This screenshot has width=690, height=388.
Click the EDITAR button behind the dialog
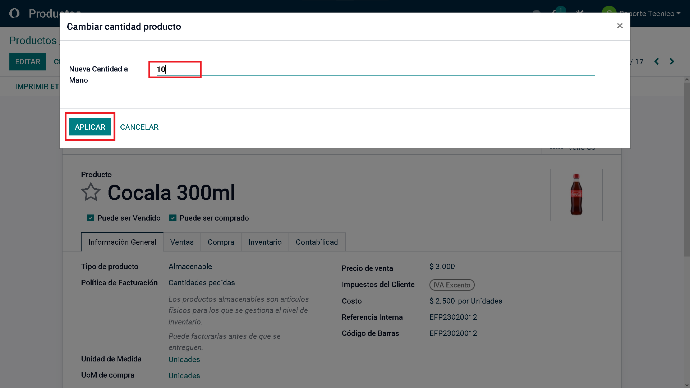(x=28, y=62)
